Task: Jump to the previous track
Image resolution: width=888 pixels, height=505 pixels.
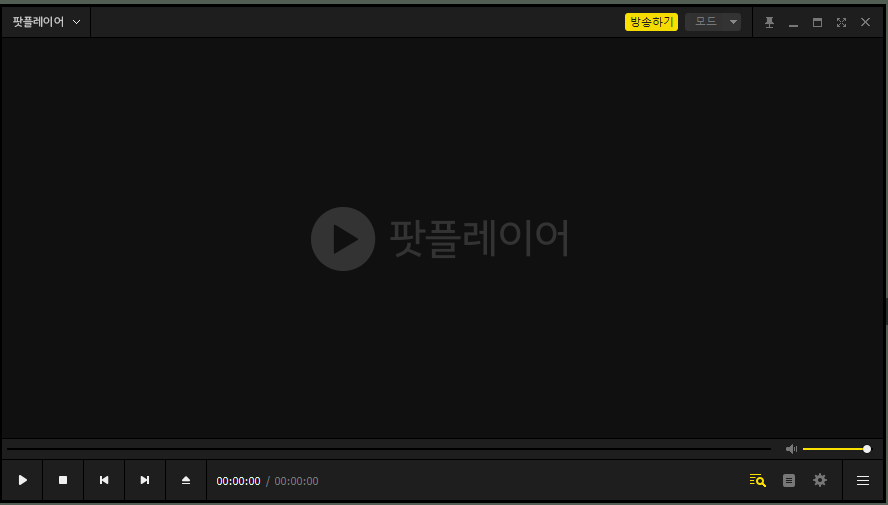Action: pyautogui.click(x=104, y=480)
